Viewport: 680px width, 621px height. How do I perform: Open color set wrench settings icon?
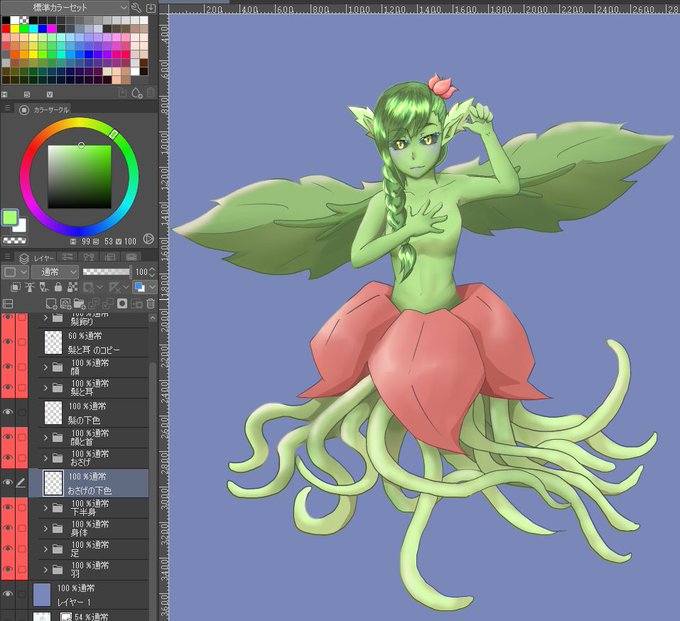tap(136, 7)
